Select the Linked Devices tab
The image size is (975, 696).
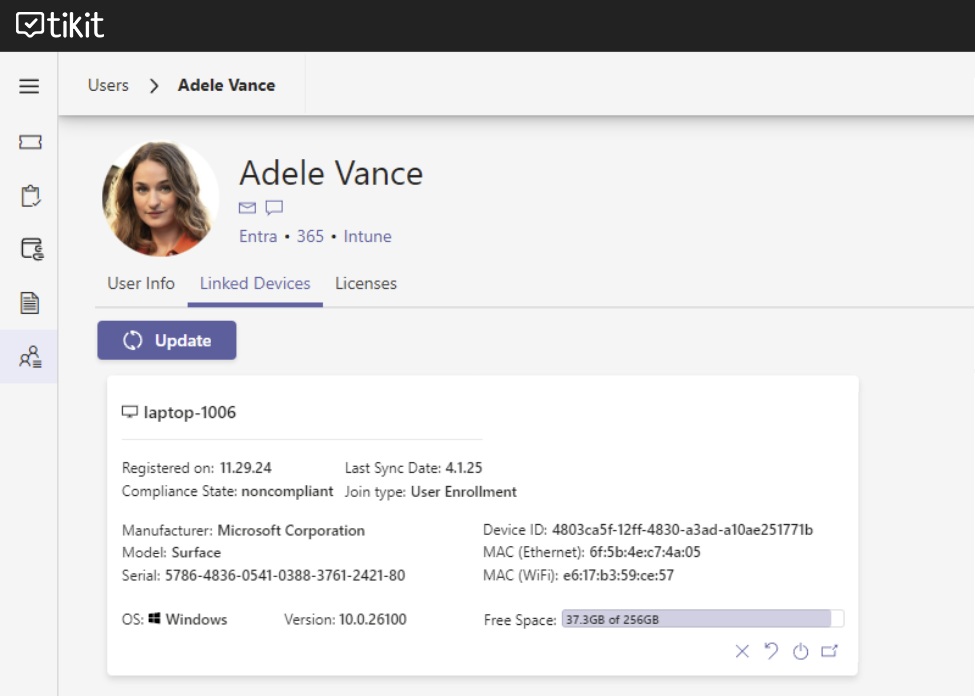click(x=255, y=284)
